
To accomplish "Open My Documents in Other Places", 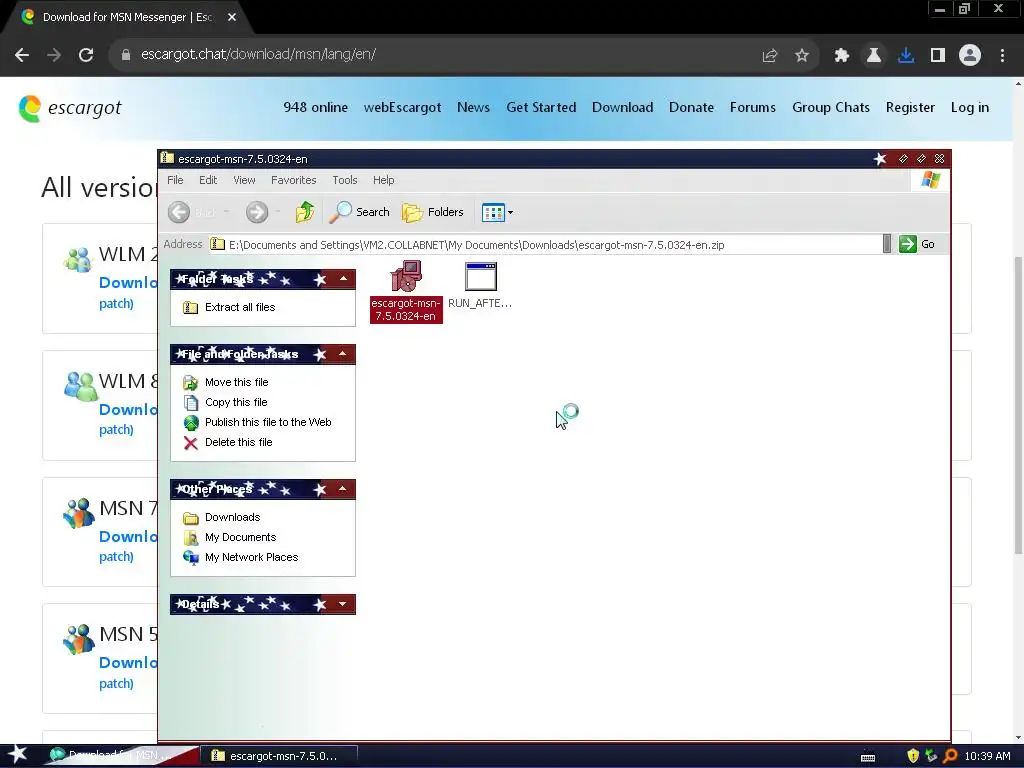I will coord(240,537).
